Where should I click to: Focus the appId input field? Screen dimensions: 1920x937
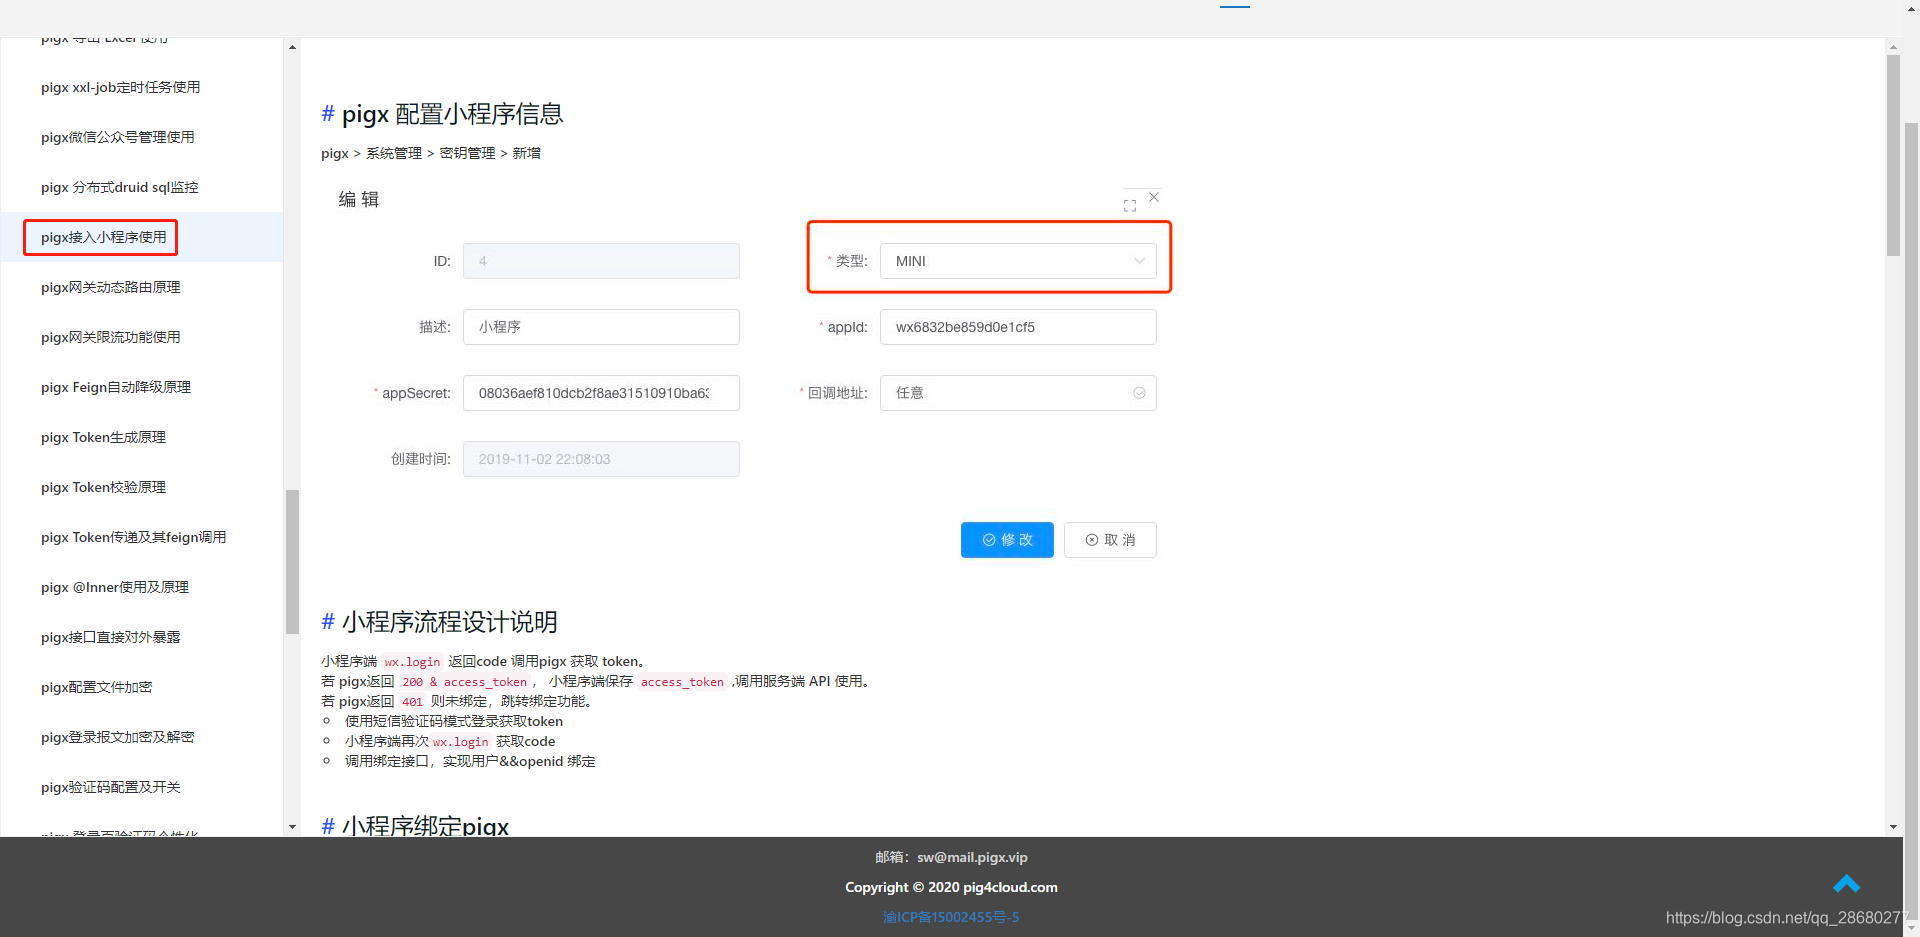click(1018, 327)
